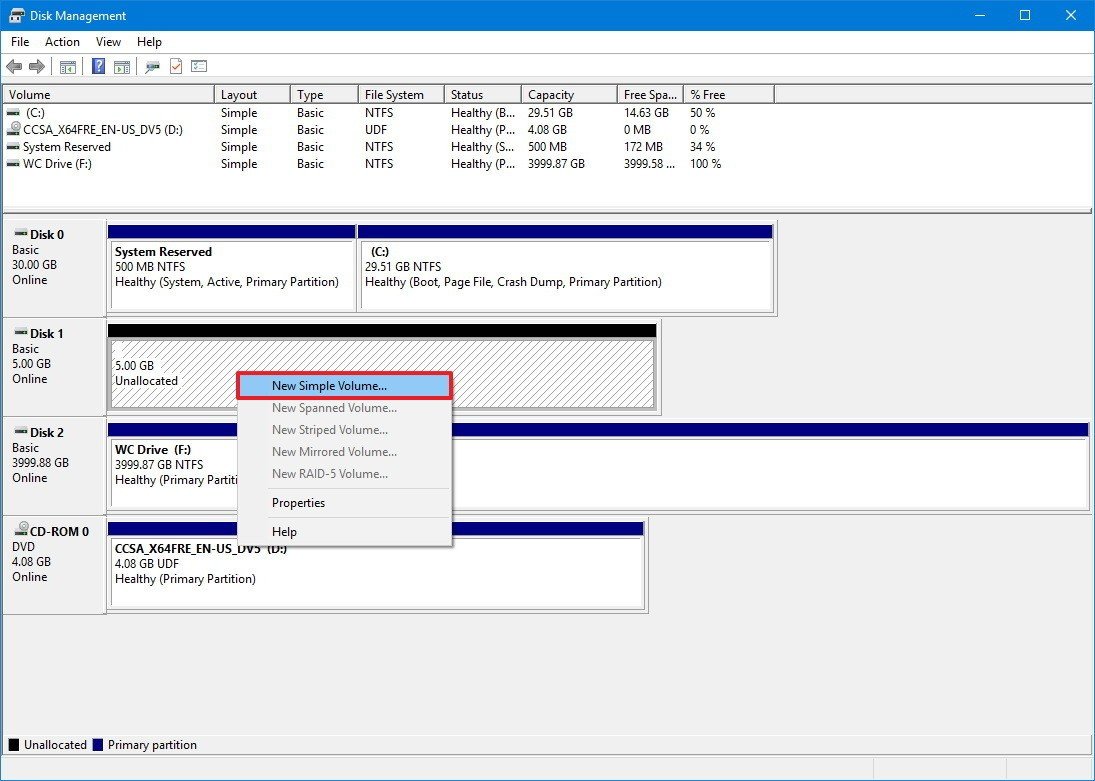Choose Properties in the context menu

[344, 503]
